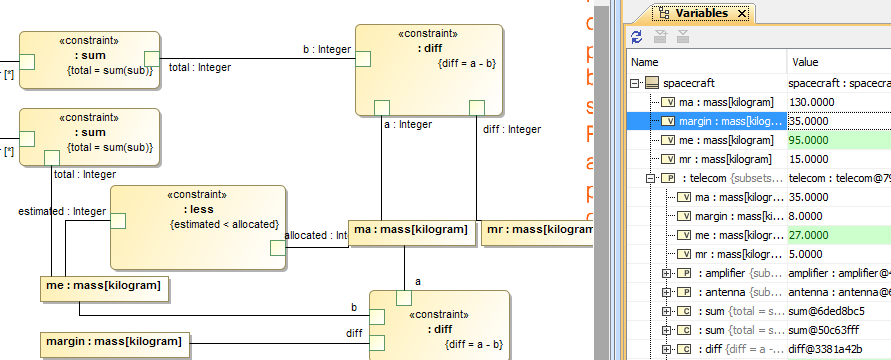Expand the amplifier part node
This screenshot has width=891, height=360.
coord(667,273)
